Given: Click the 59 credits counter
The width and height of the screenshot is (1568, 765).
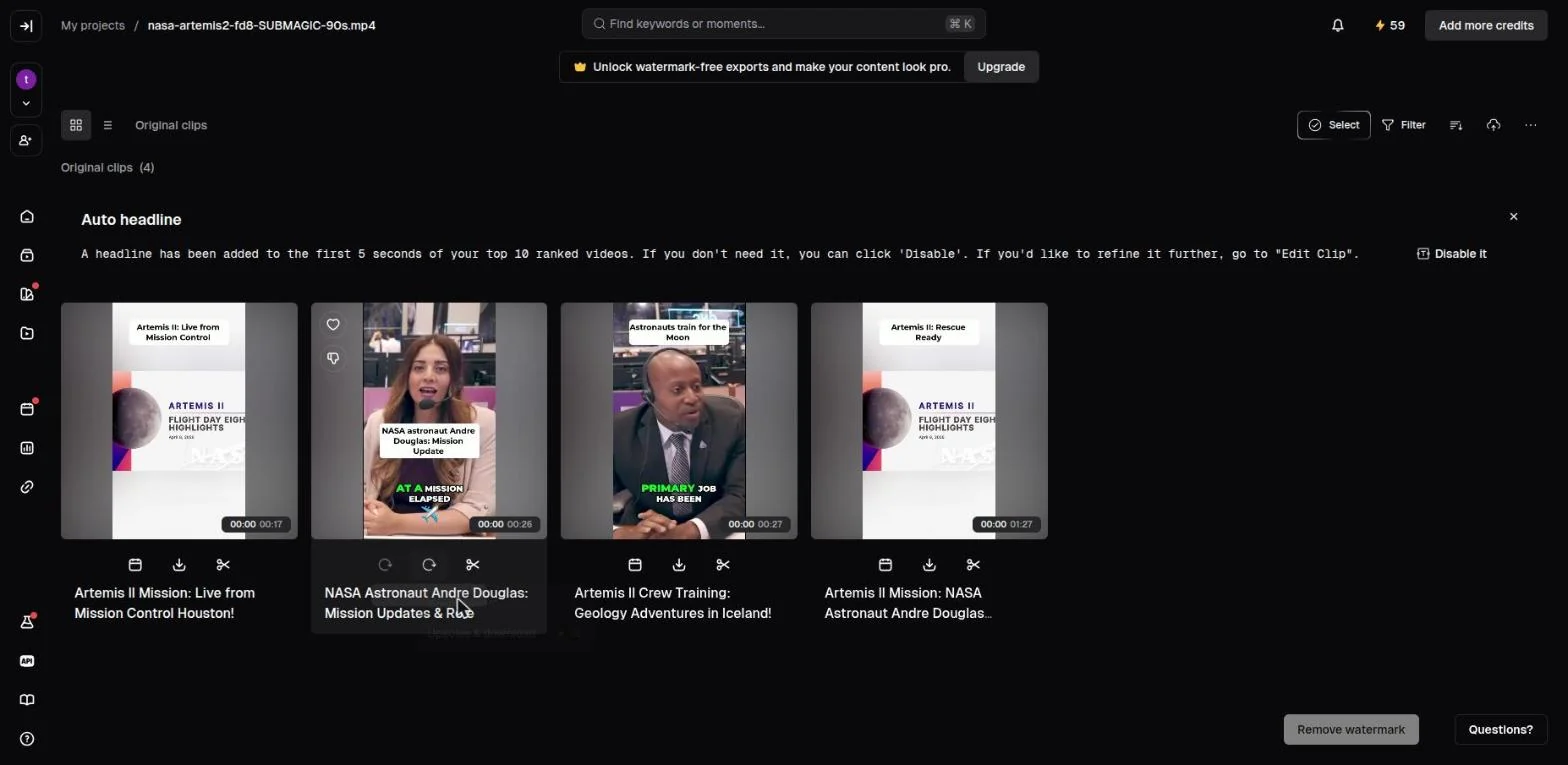Looking at the screenshot, I should click(1390, 26).
